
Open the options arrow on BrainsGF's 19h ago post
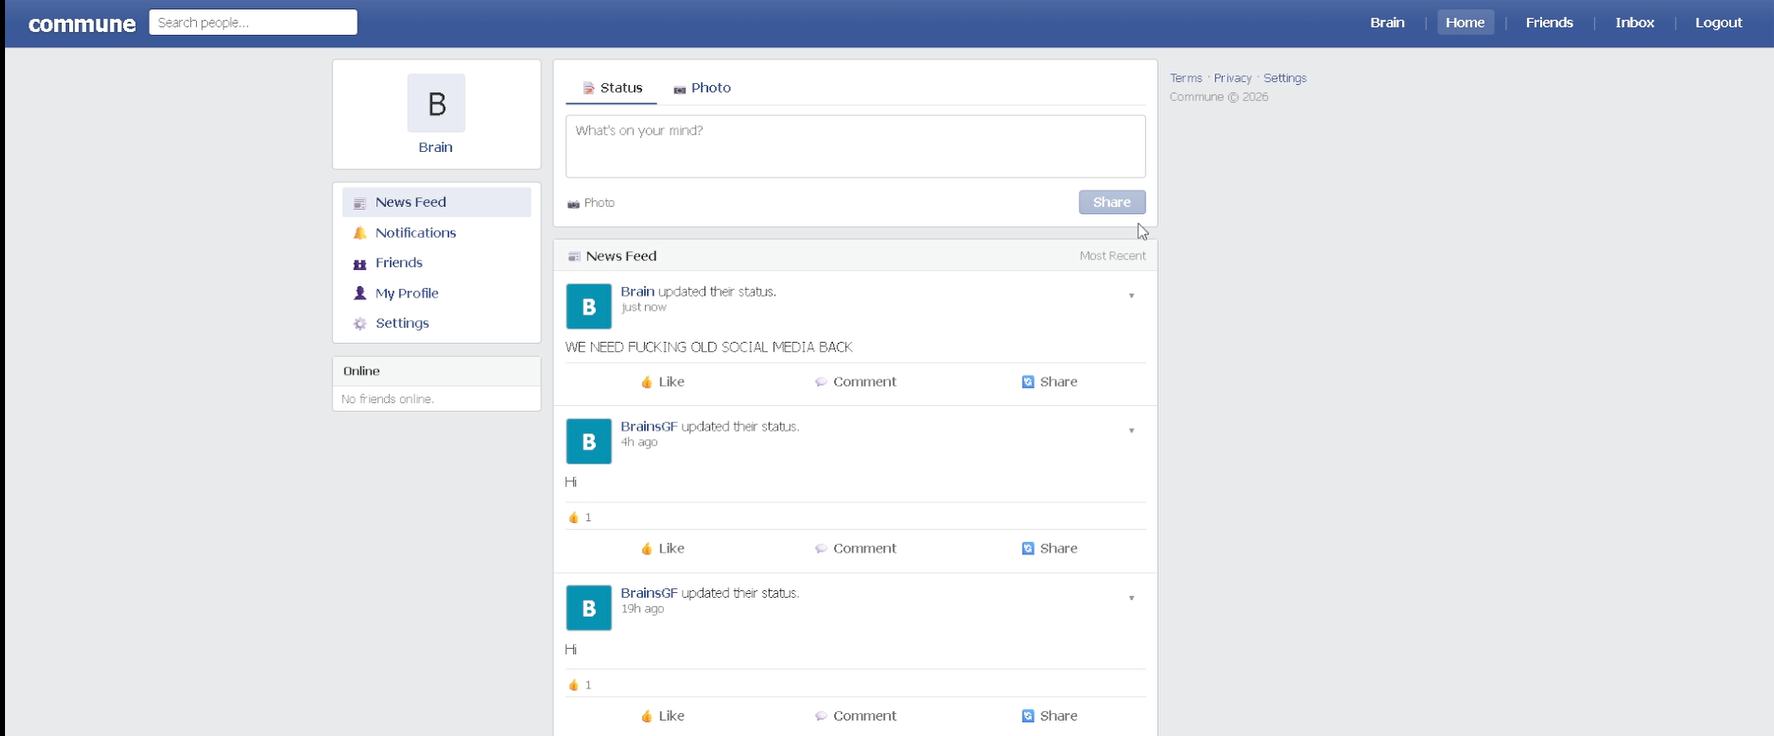pyautogui.click(x=1131, y=598)
